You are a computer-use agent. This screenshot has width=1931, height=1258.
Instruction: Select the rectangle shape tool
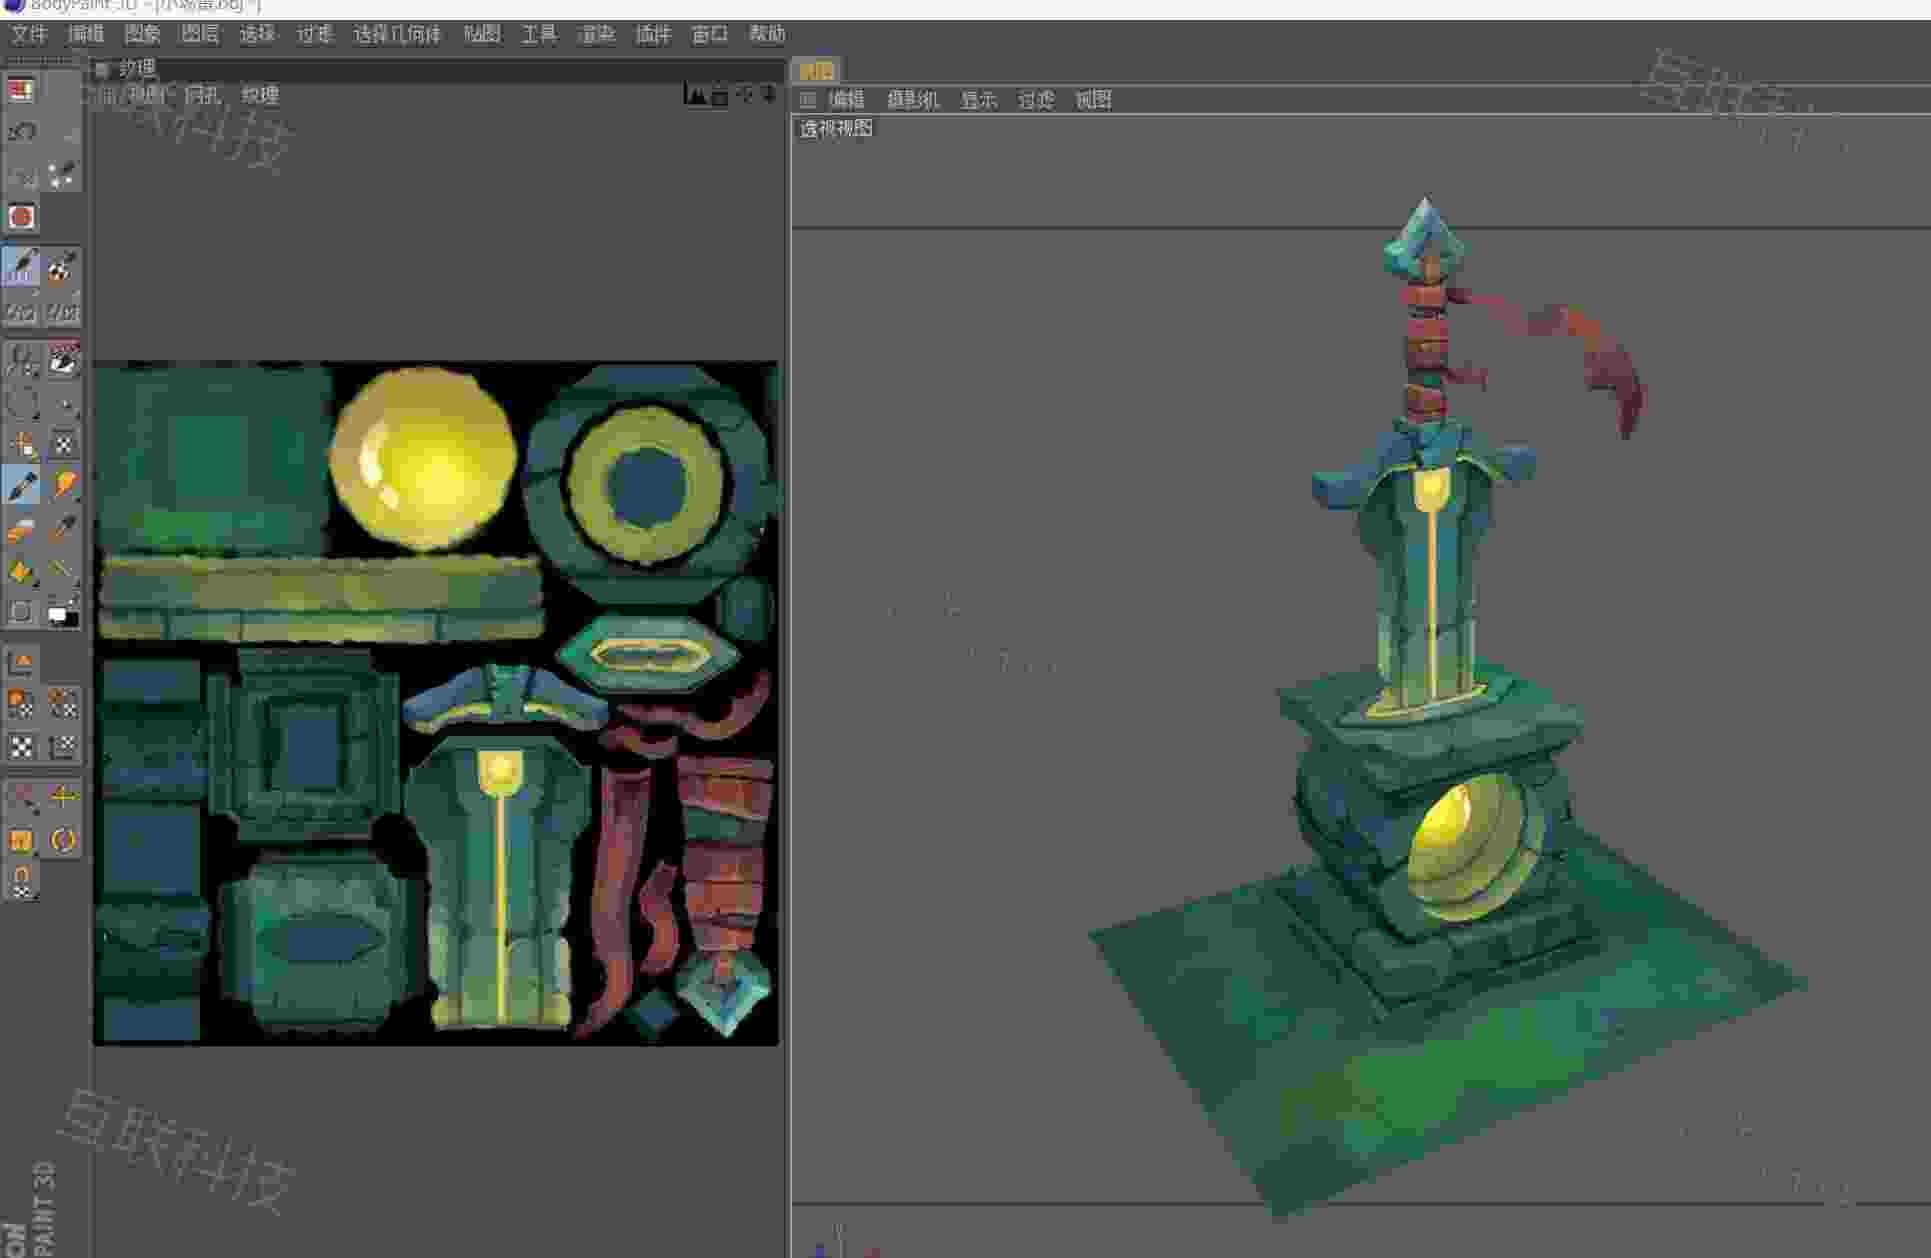coord(21,613)
